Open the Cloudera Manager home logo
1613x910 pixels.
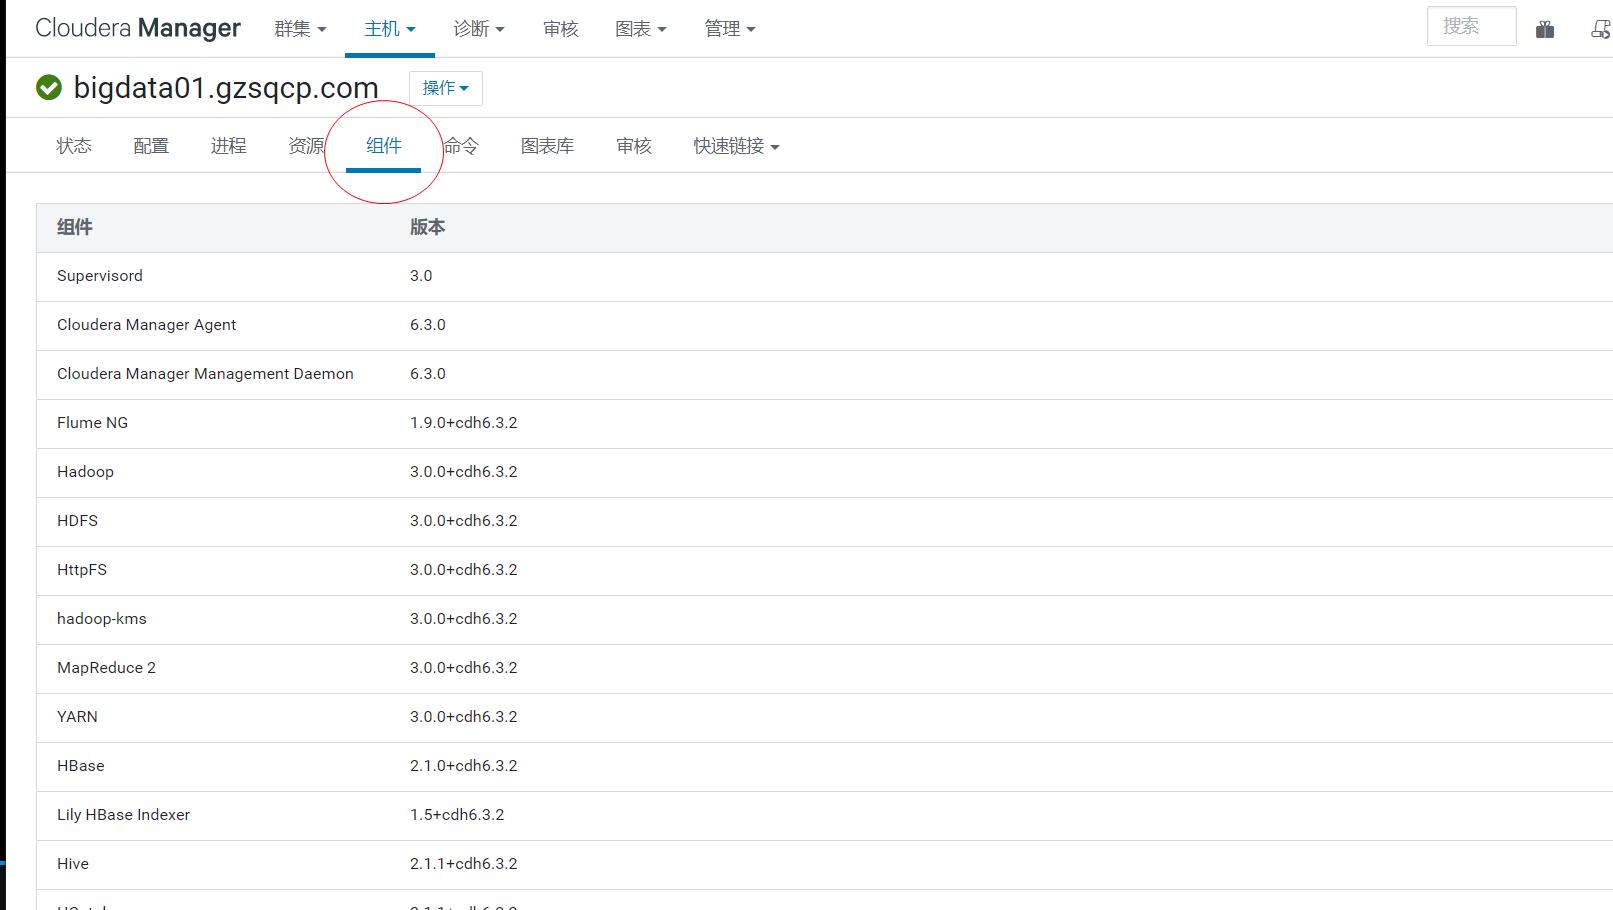(x=138, y=28)
